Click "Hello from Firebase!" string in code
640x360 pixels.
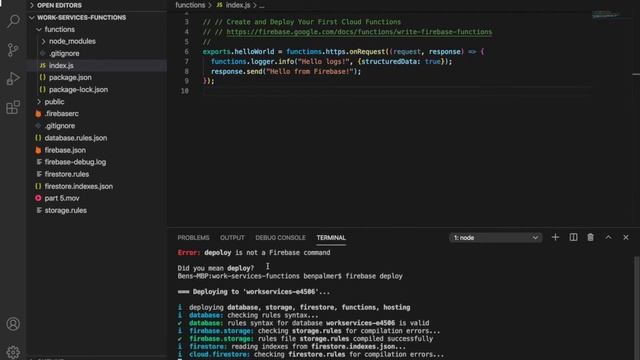click(x=310, y=71)
